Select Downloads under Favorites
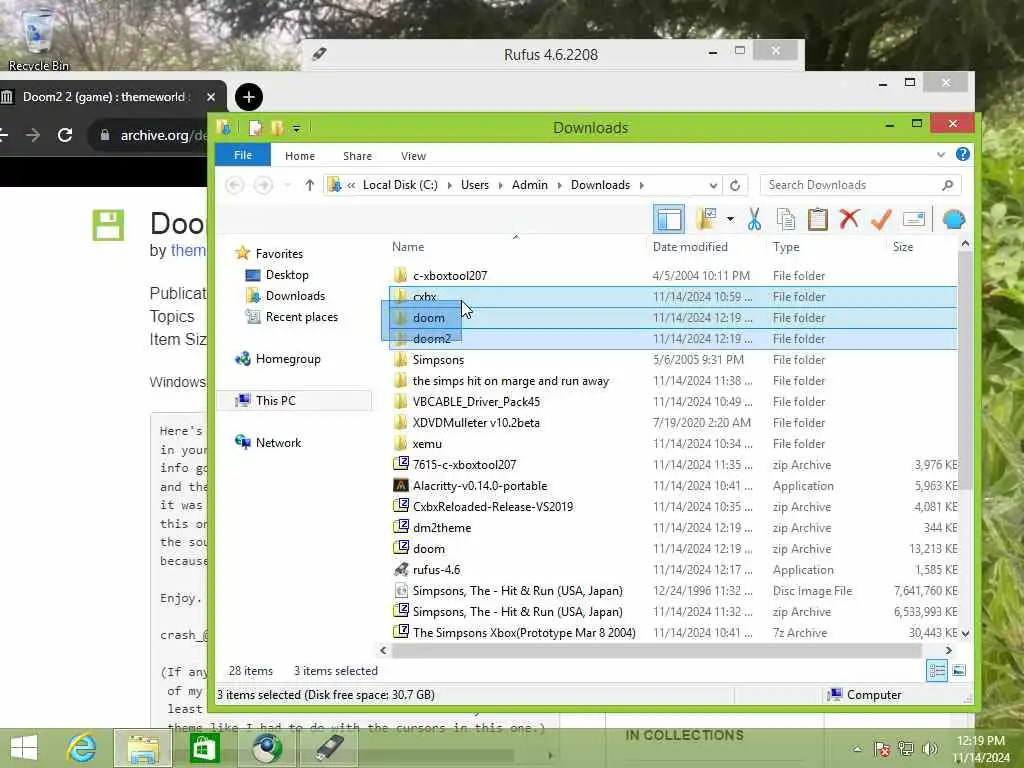Viewport: 1024px width, 768px height. [295, 296]
